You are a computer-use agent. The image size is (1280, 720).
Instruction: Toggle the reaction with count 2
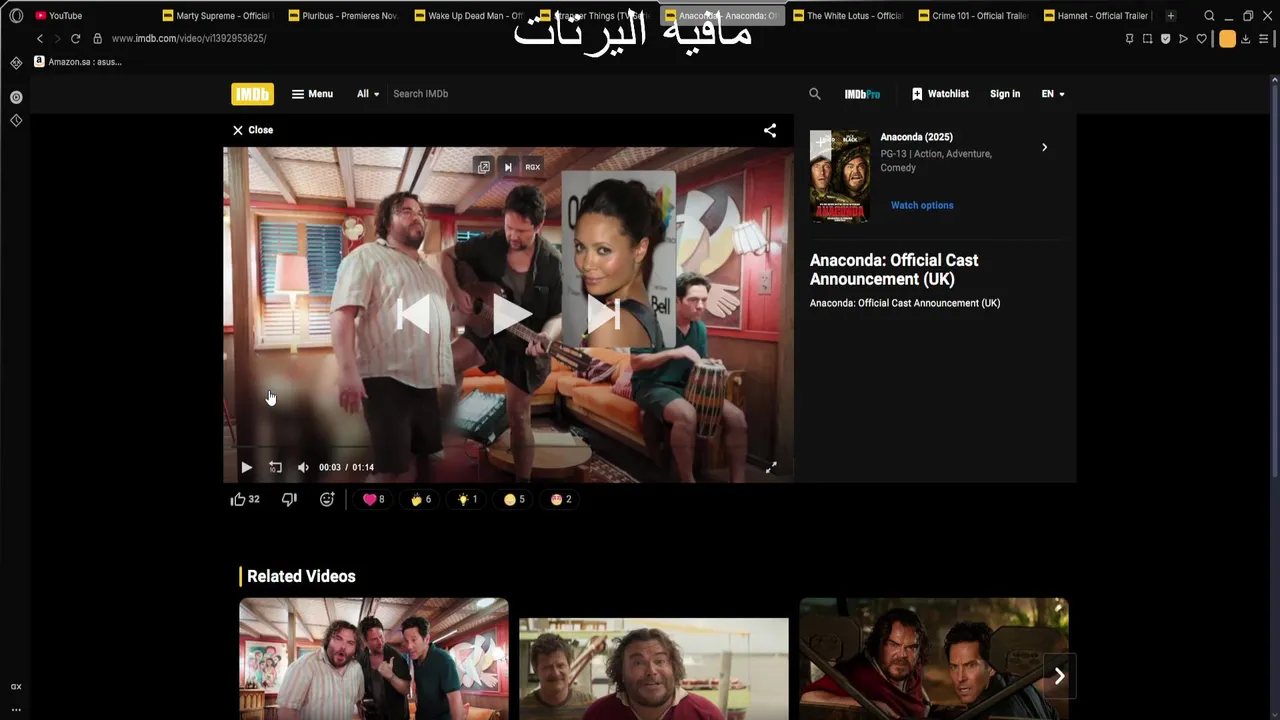[561, 499]
